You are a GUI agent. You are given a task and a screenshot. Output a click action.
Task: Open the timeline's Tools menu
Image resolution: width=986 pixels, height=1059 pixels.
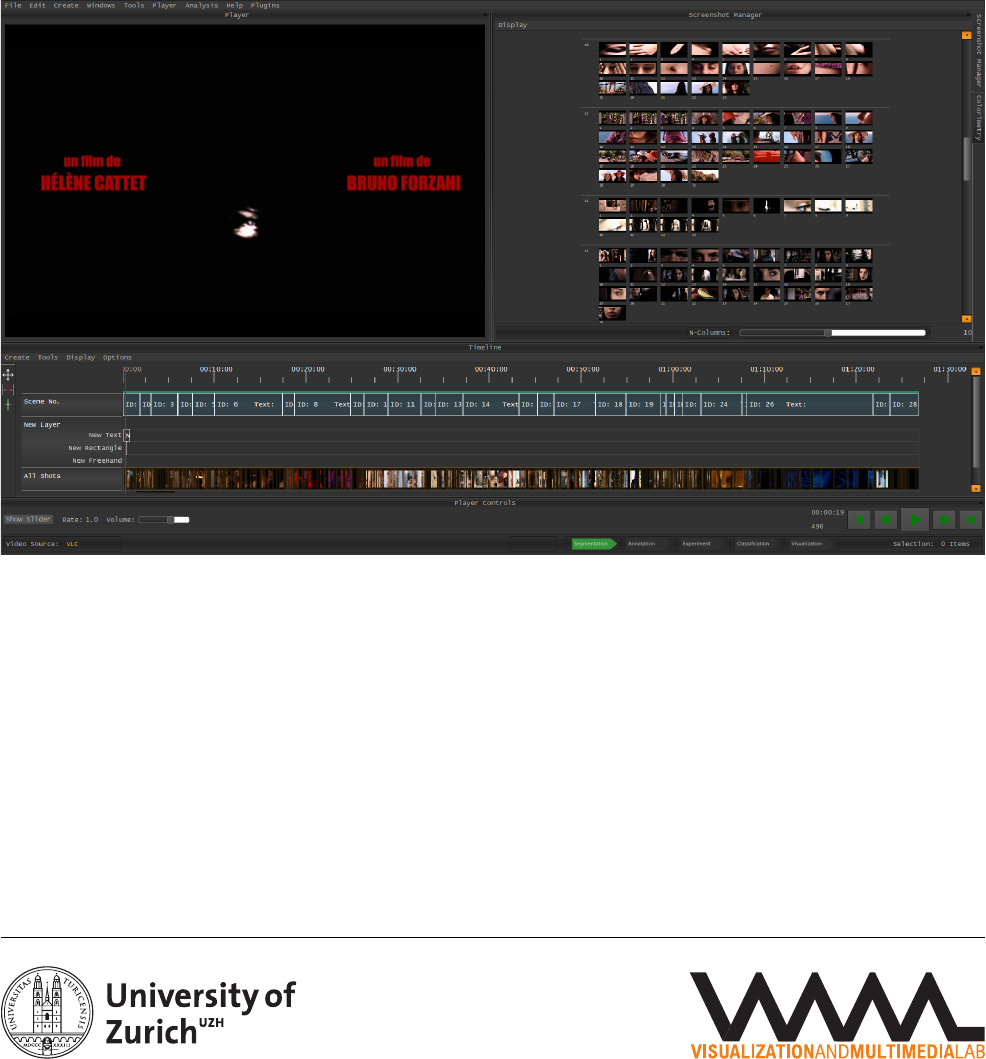[x=47, y=357]
